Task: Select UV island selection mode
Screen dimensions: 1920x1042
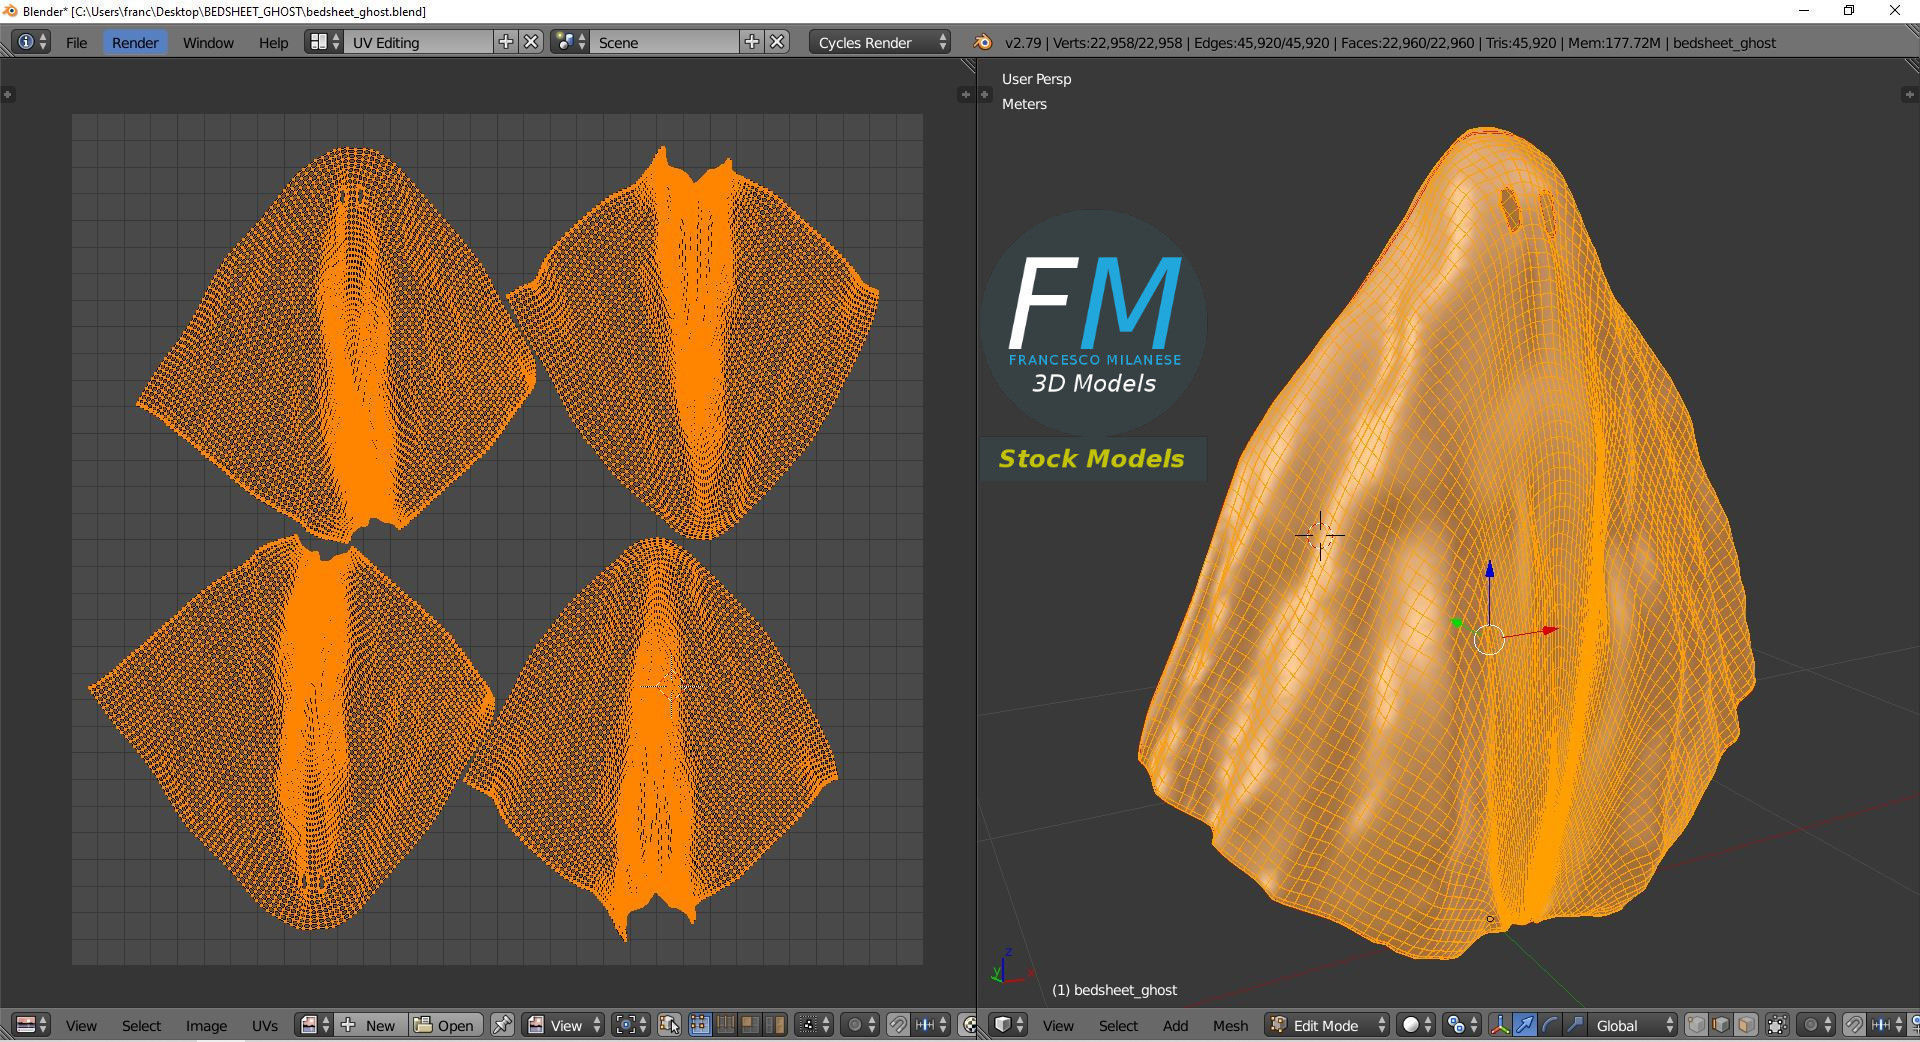Action: pyautogui.click(x=775, y=1025)
